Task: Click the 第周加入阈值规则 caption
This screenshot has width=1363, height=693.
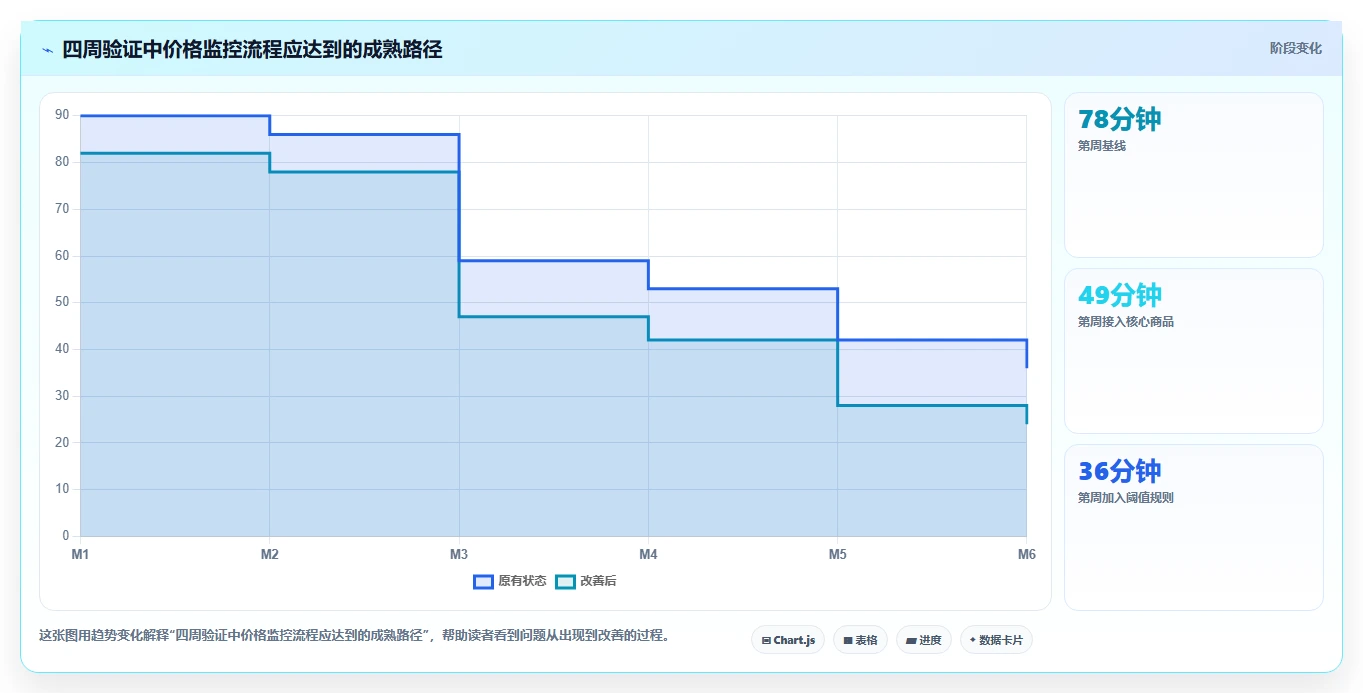Action: click(x=1125, y=498)
